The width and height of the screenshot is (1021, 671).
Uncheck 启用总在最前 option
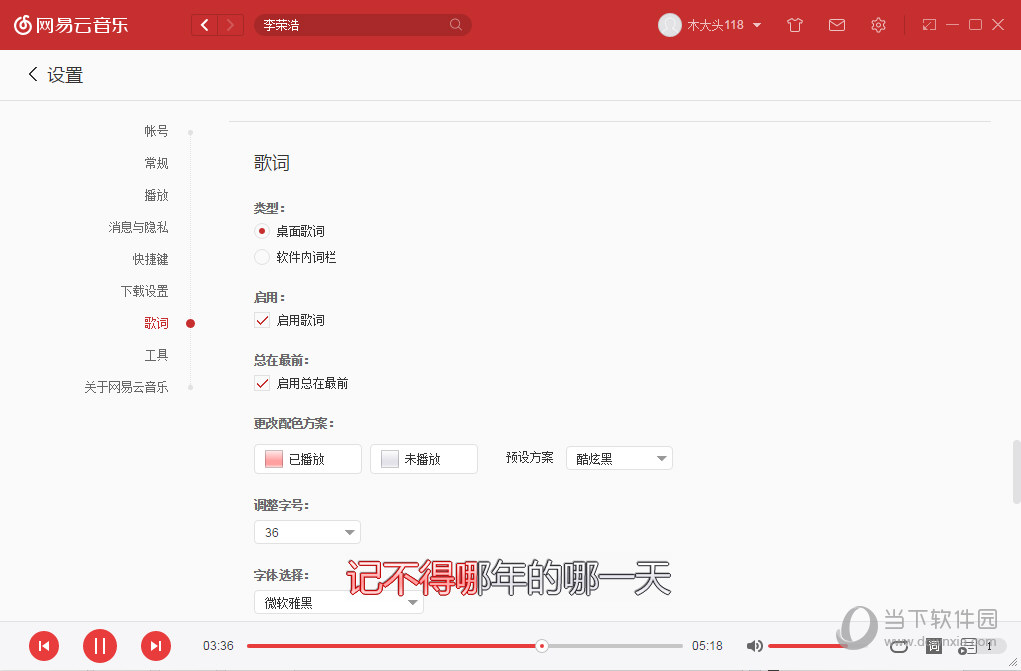[262, 383]
